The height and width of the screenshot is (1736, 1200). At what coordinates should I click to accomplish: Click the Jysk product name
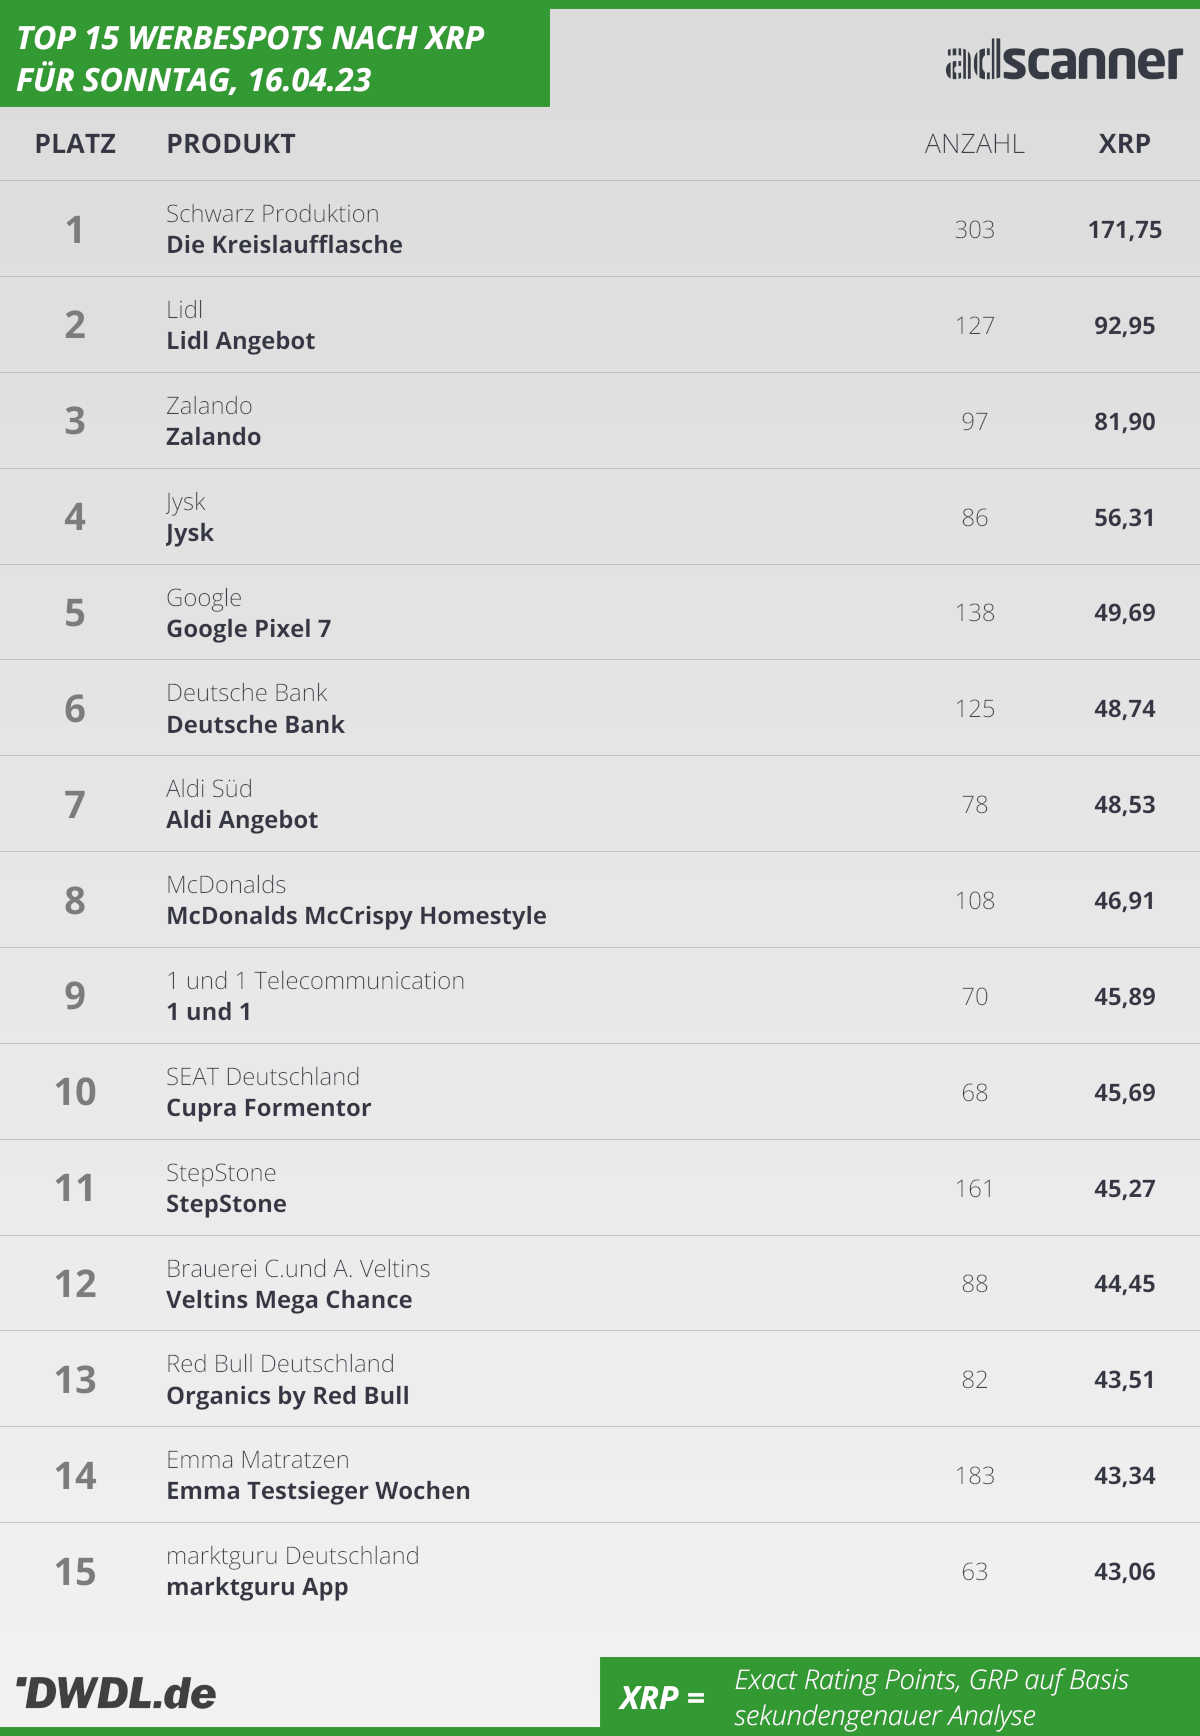(190, 533)
